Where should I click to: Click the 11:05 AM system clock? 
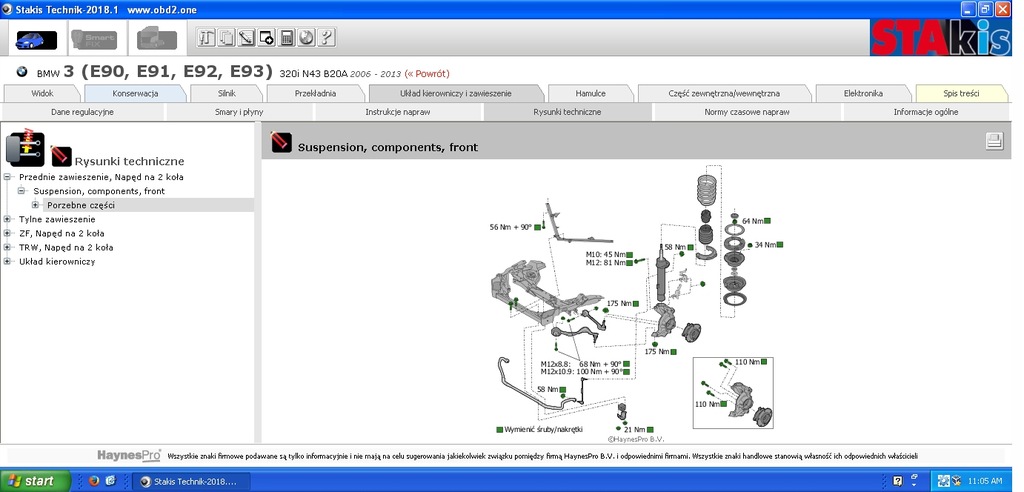[985, 481]
